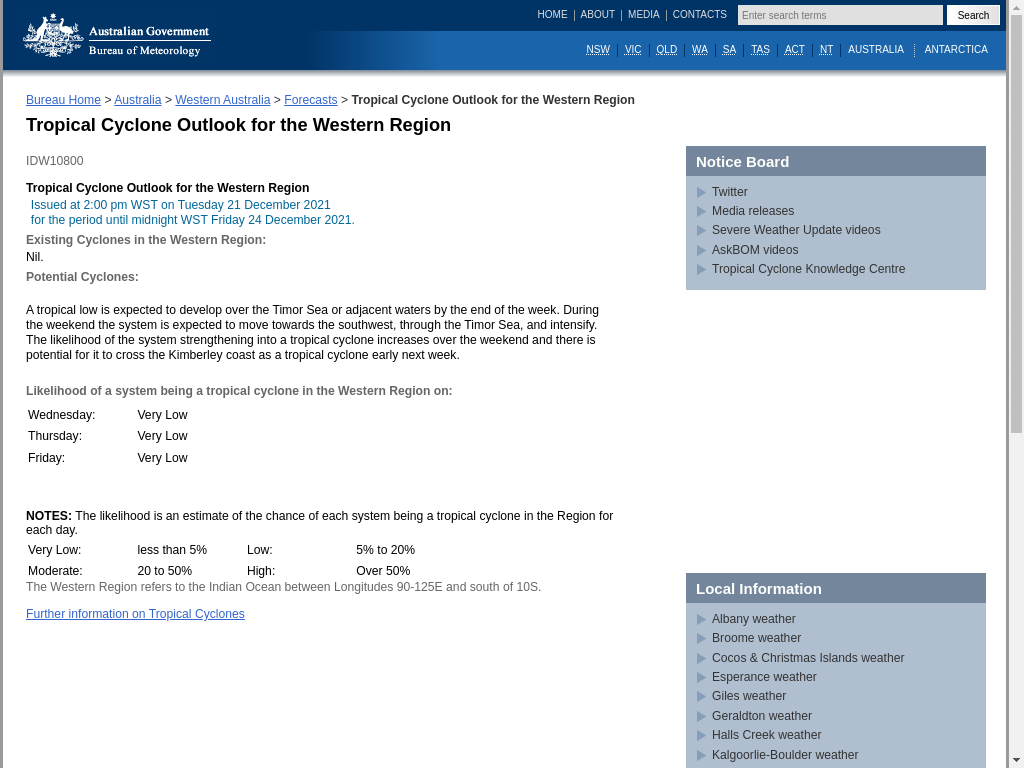Click the arrow icon beside Twitter

(701, 192)
